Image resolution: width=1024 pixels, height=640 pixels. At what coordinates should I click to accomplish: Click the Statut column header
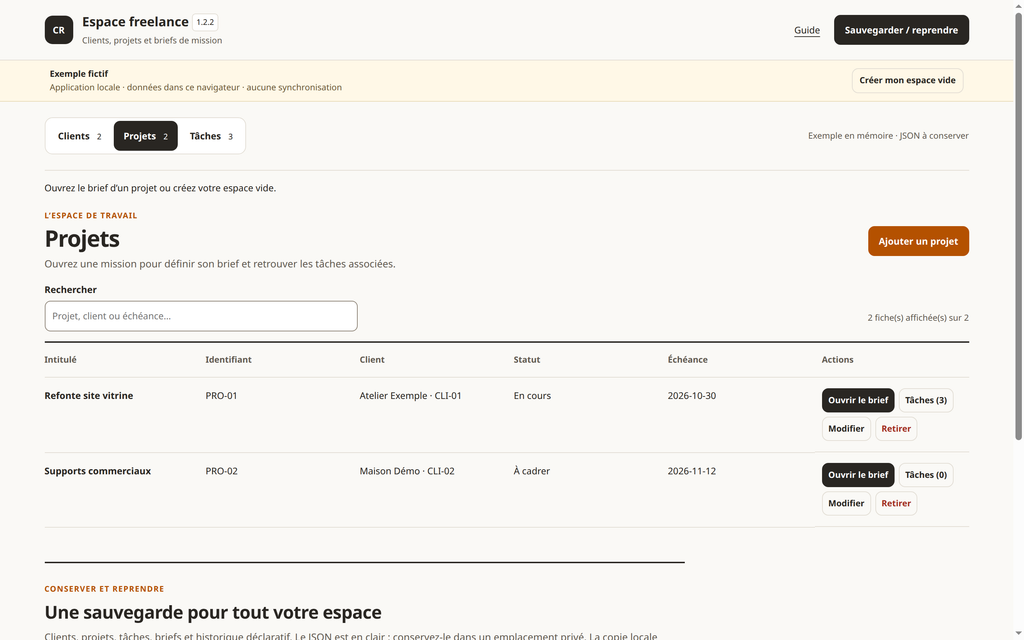[x=526, y=360]
